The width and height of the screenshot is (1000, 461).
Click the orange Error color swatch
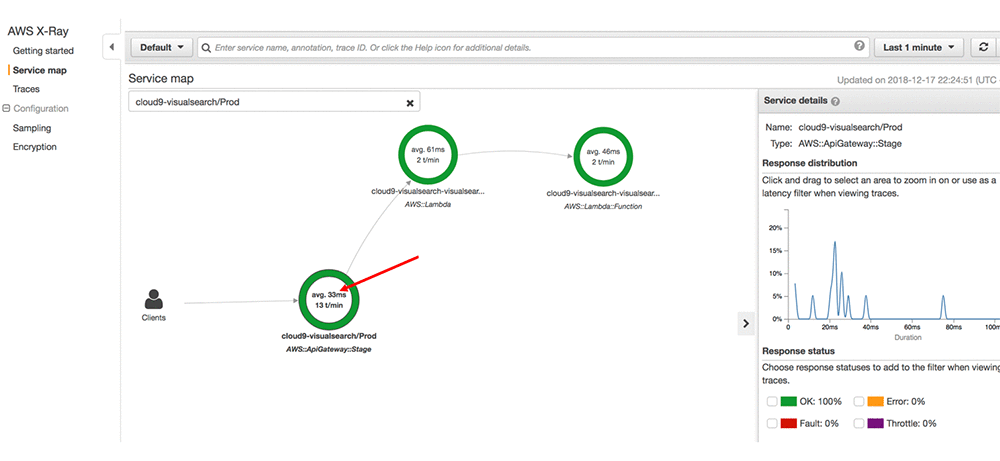[876, 402]
